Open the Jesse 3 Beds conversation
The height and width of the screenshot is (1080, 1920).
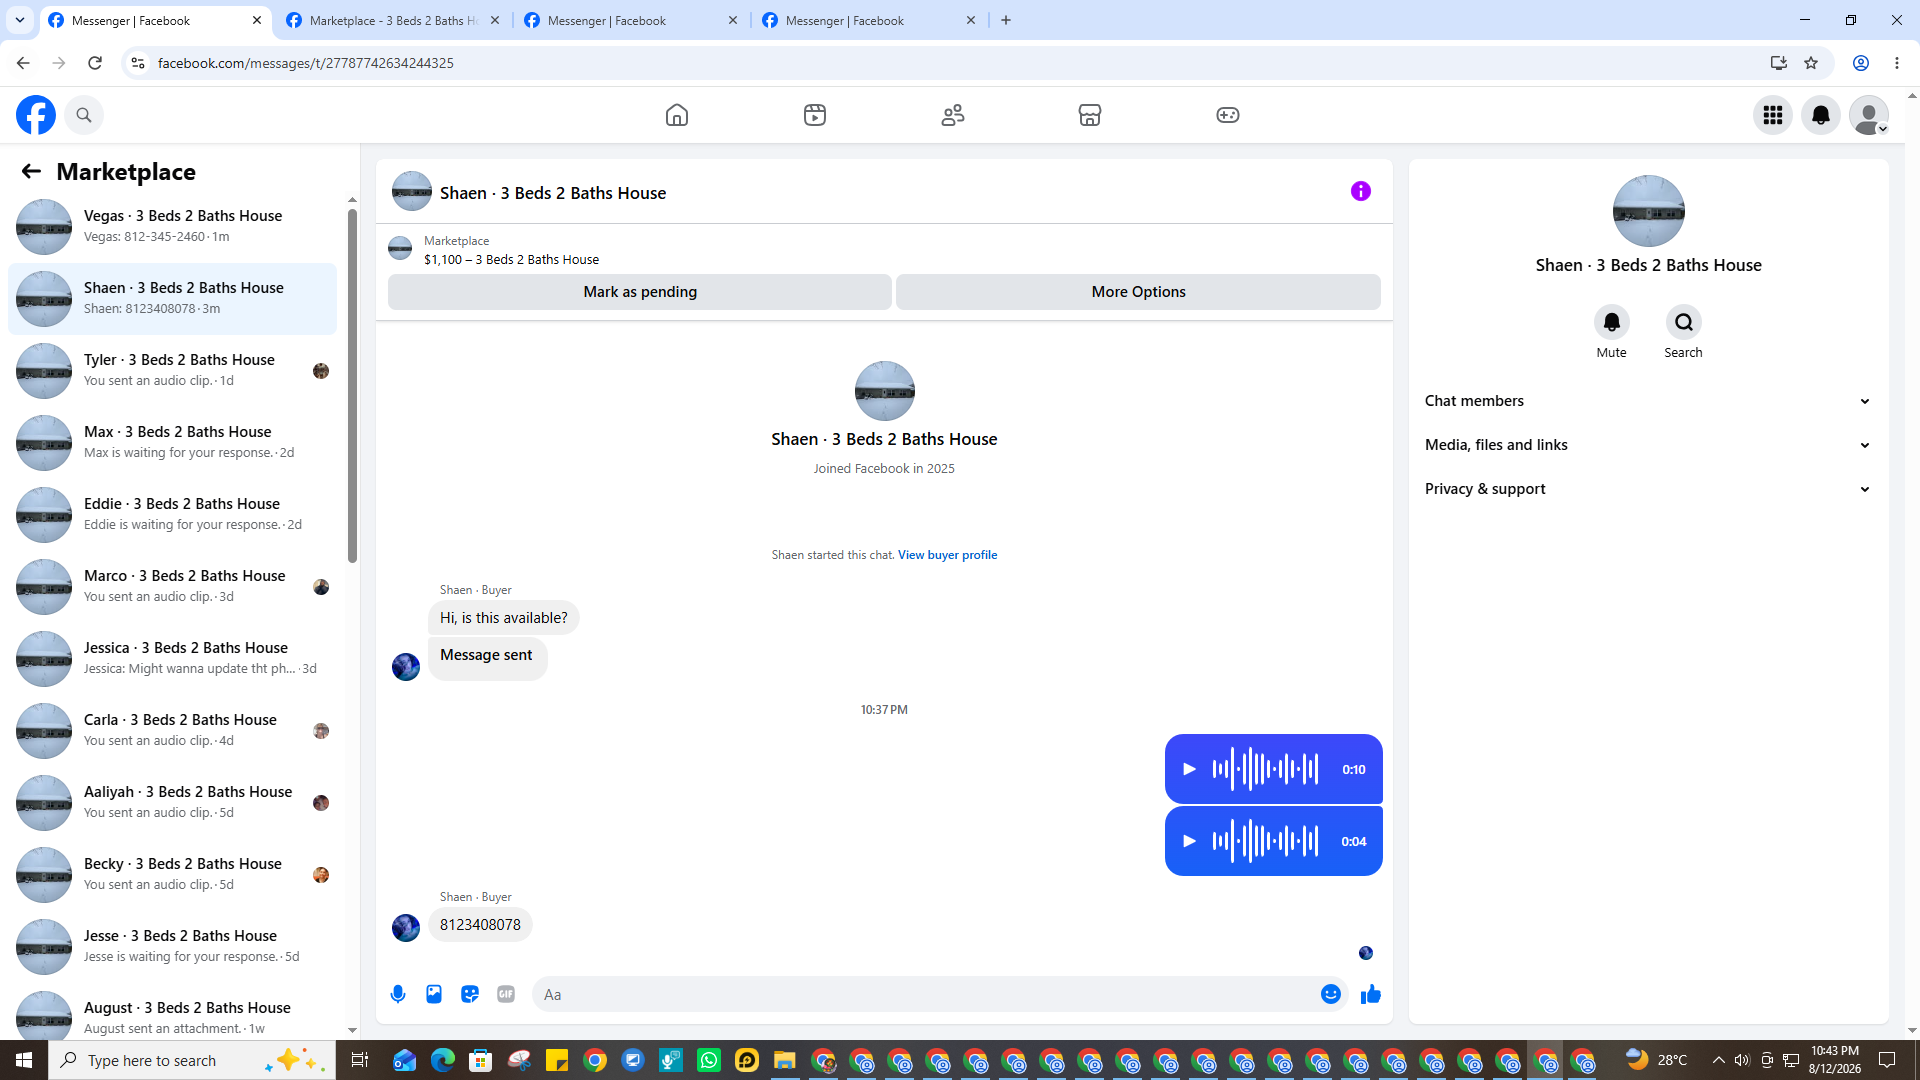[x=172, y=947]
